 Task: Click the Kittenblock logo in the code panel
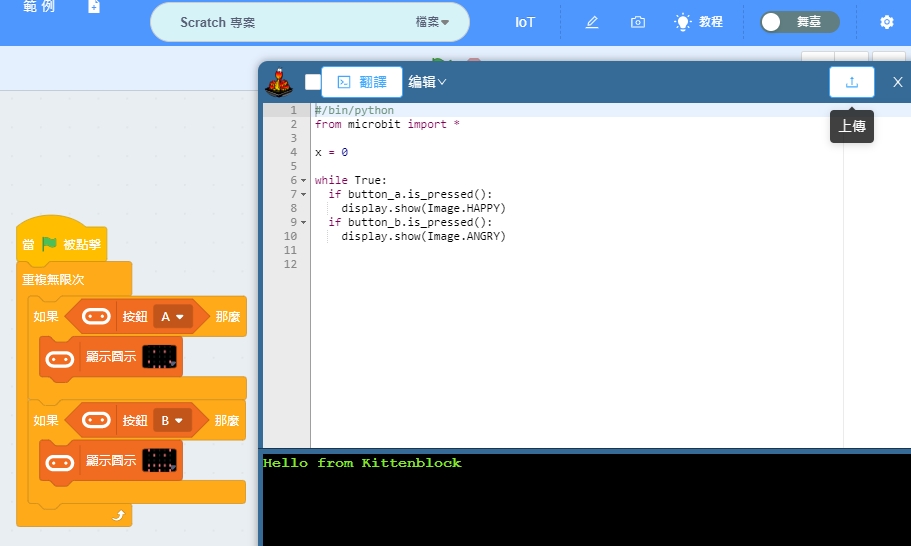[x=281, y=83]
